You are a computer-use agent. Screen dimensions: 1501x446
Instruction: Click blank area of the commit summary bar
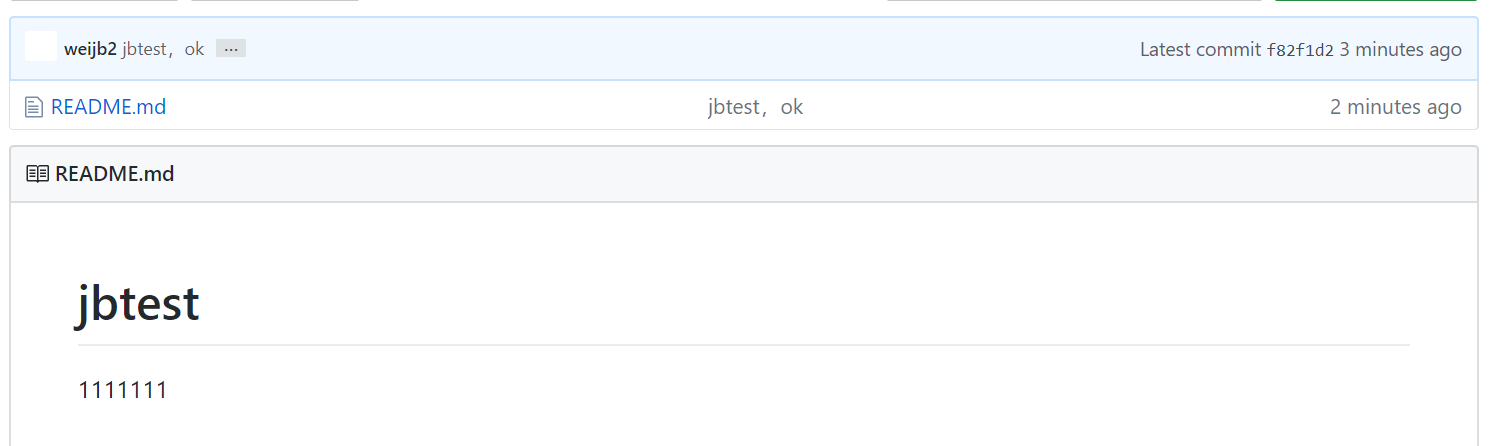point(700,50)
